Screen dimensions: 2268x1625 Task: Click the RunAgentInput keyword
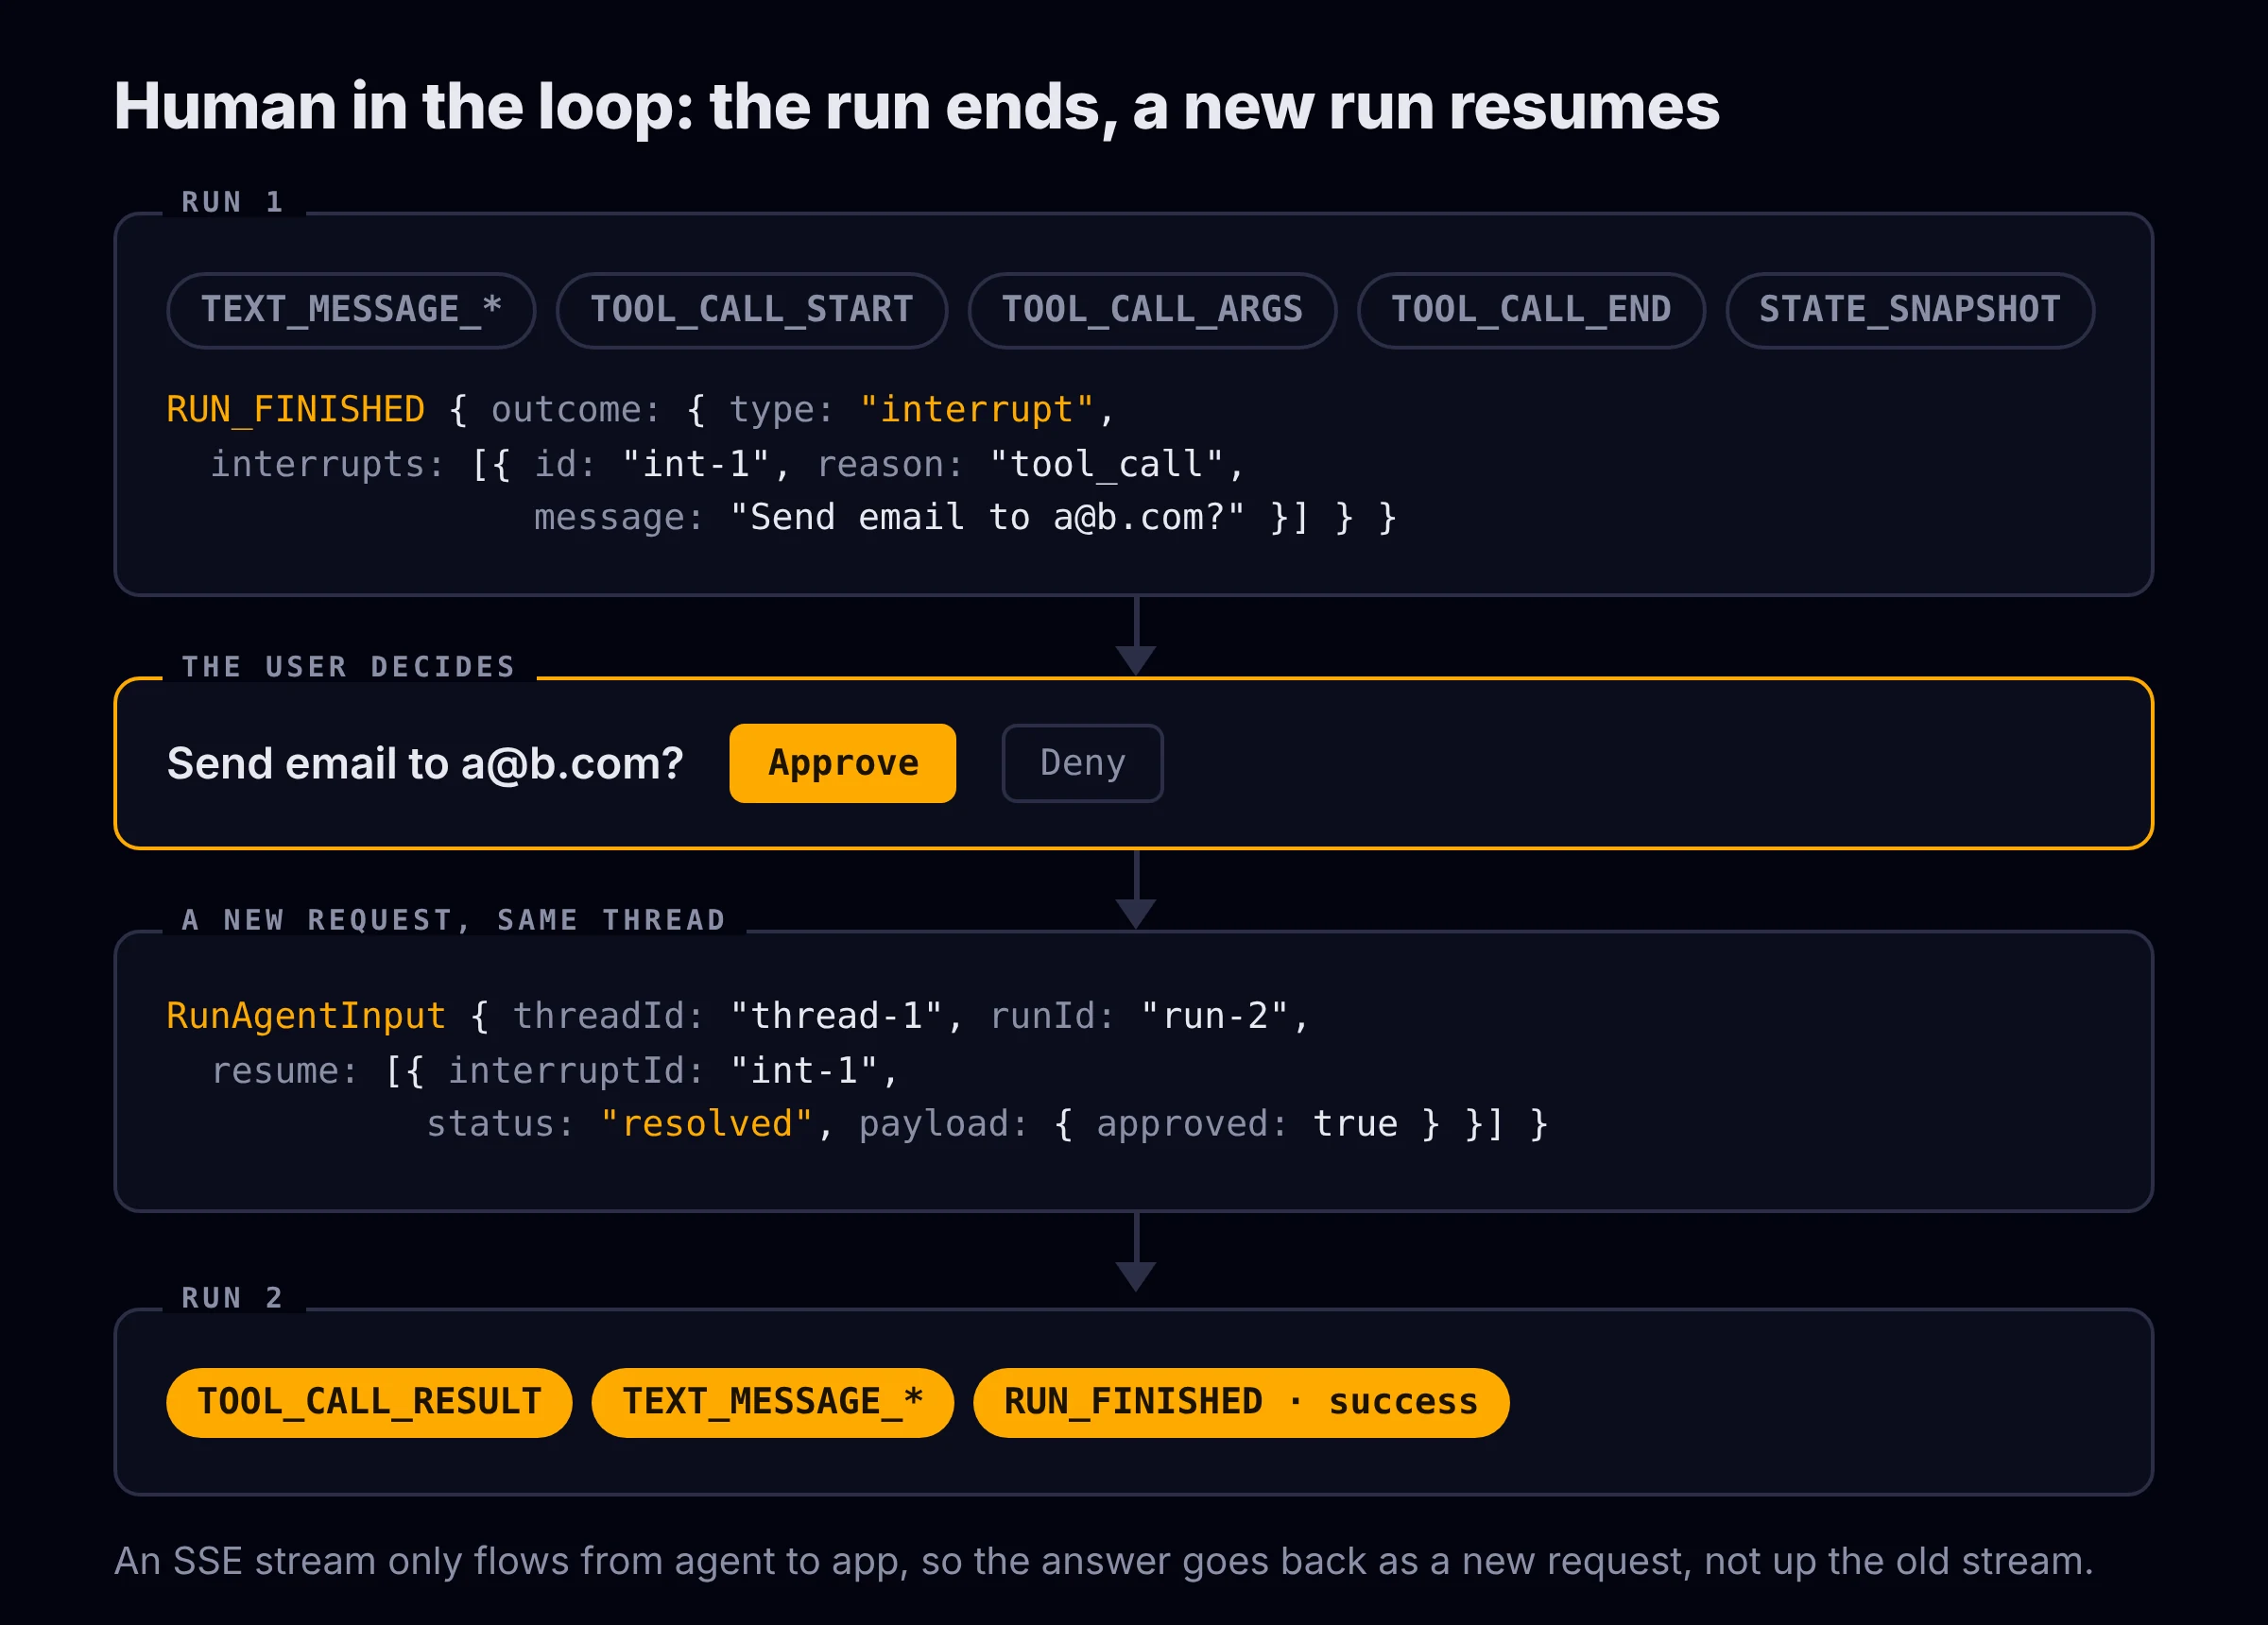(306, 1016)
